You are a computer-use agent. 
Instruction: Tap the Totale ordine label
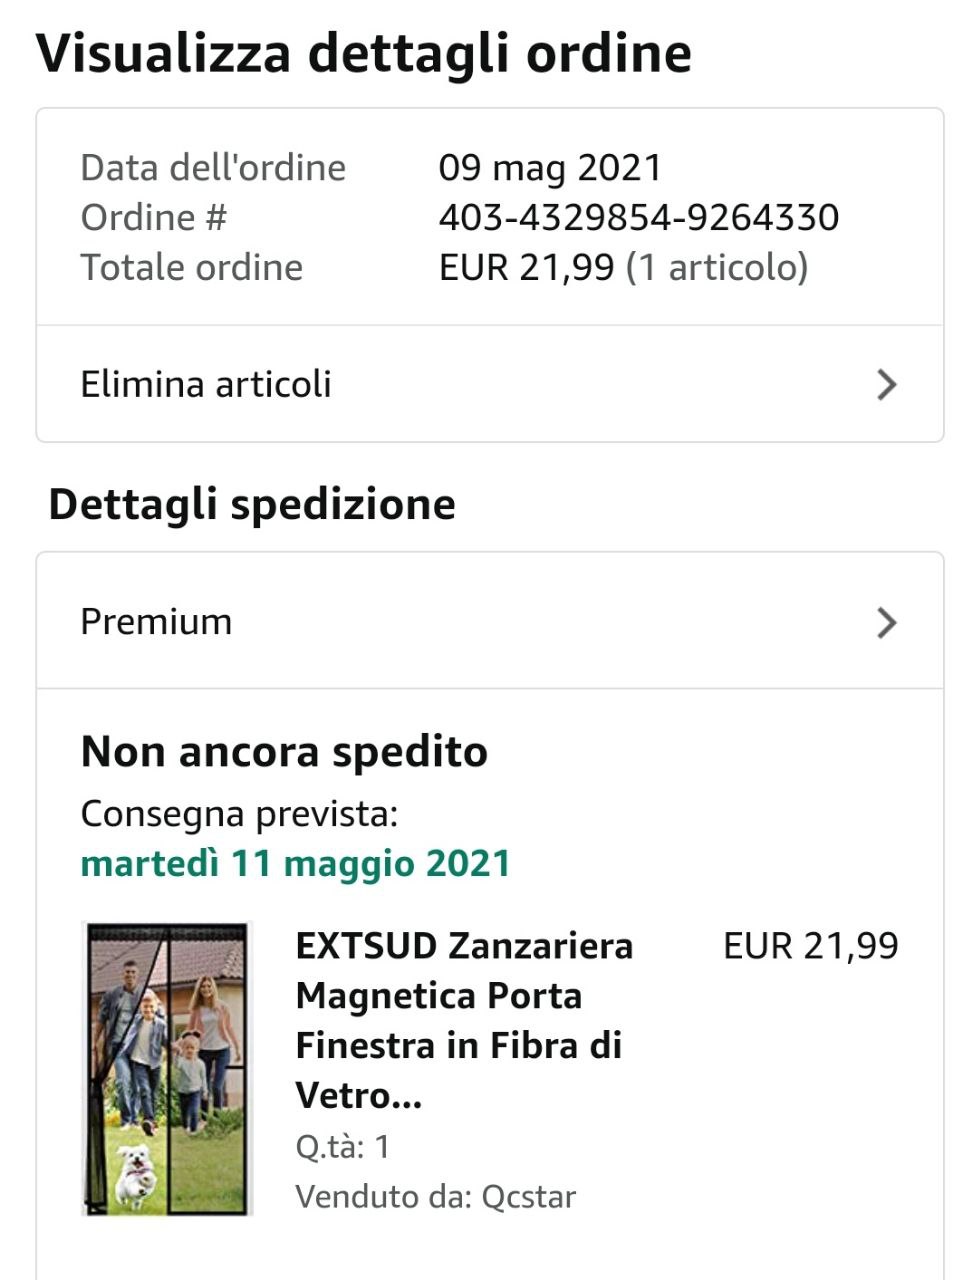191,267
